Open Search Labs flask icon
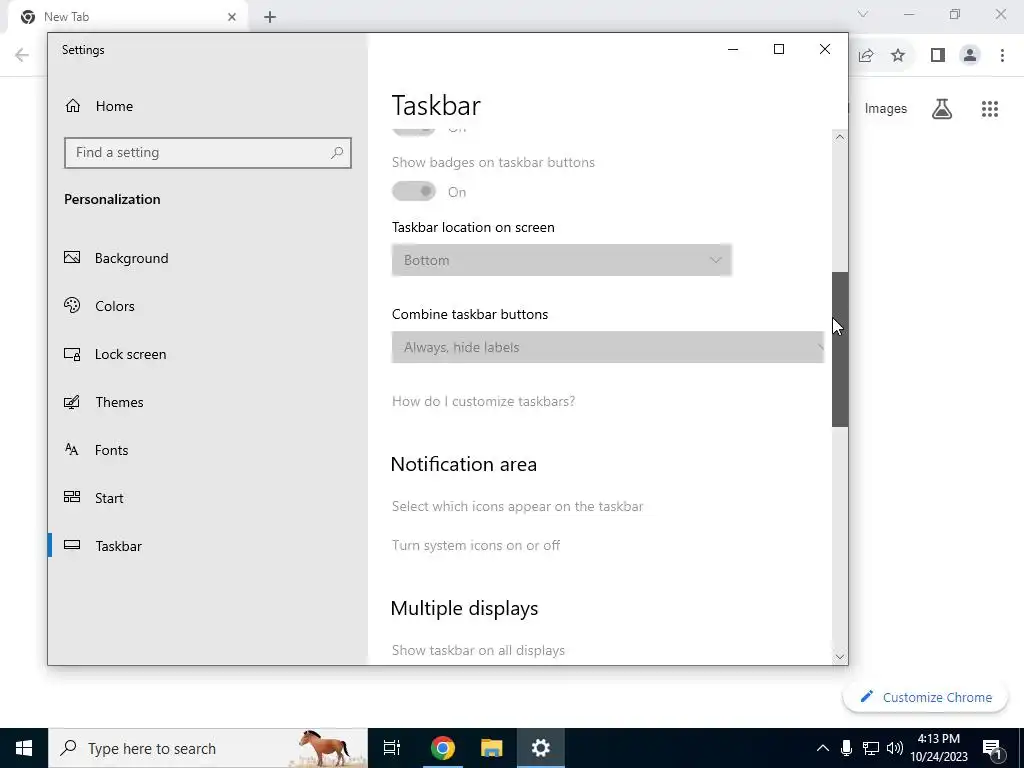1024x768 pixels. 942,108
